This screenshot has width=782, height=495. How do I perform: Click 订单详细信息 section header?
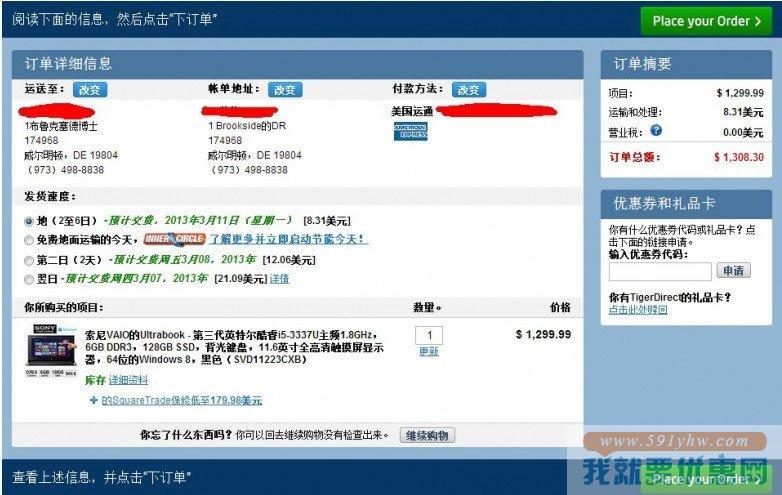[x=297, y=64]
